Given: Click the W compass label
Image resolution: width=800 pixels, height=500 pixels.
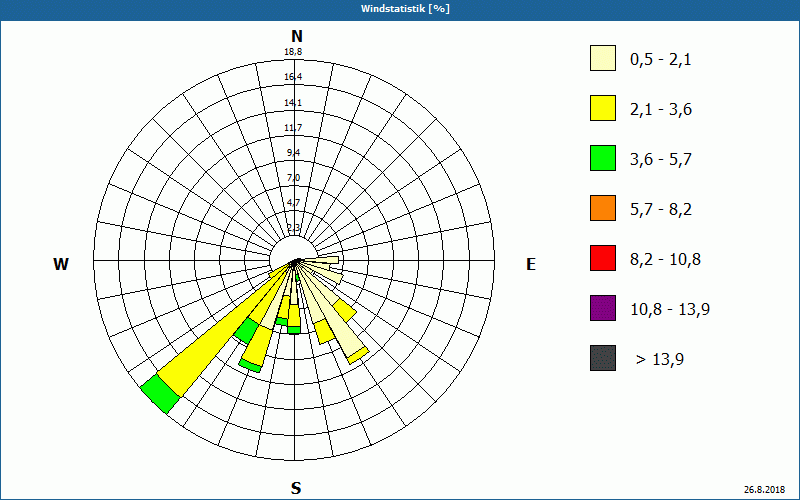Looking at the screenshot, I should tap(61, 264).
